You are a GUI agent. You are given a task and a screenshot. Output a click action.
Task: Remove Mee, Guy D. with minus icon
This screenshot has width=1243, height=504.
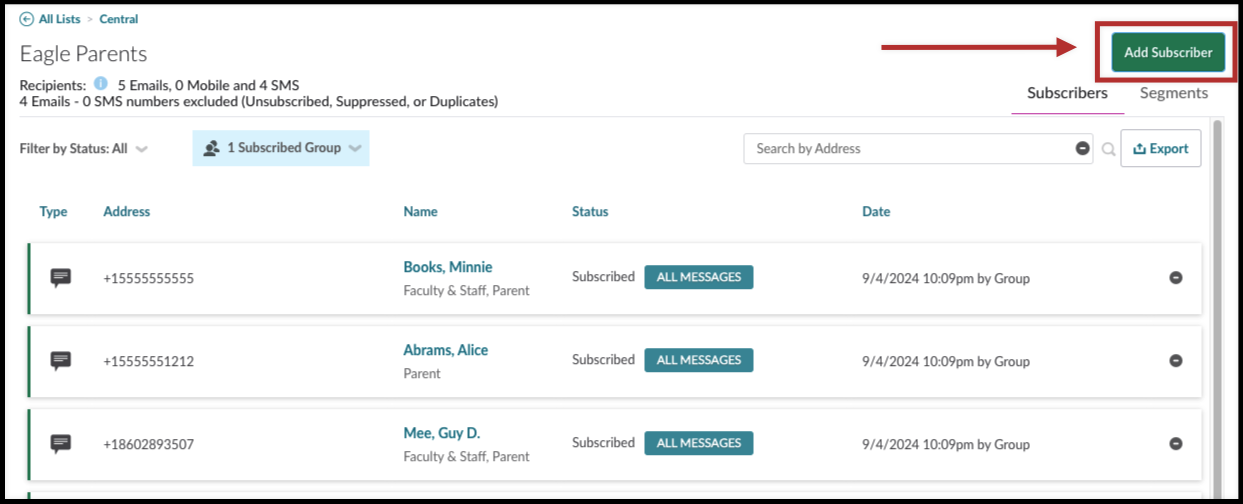(x=1176, y=444)
